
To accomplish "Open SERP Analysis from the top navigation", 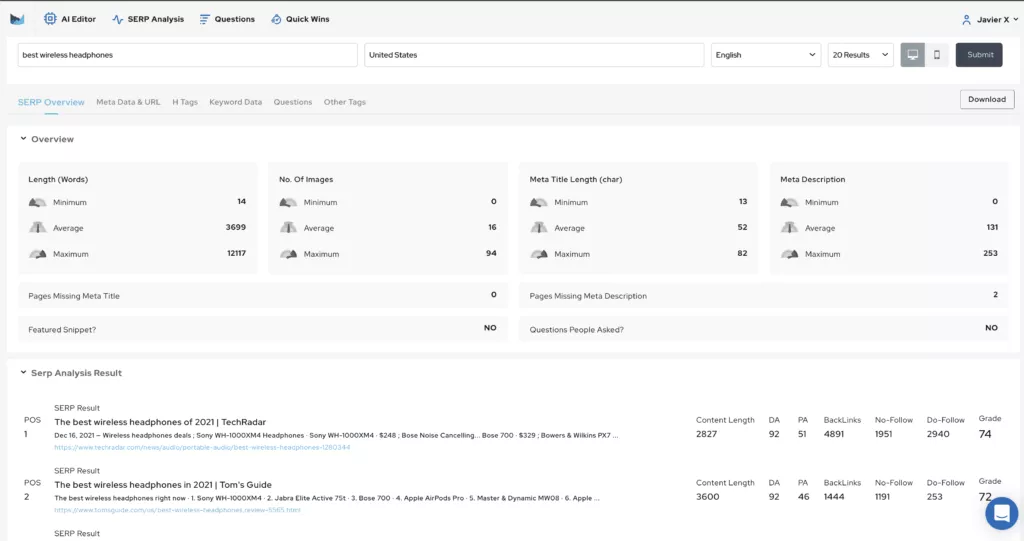I will 148,19.
